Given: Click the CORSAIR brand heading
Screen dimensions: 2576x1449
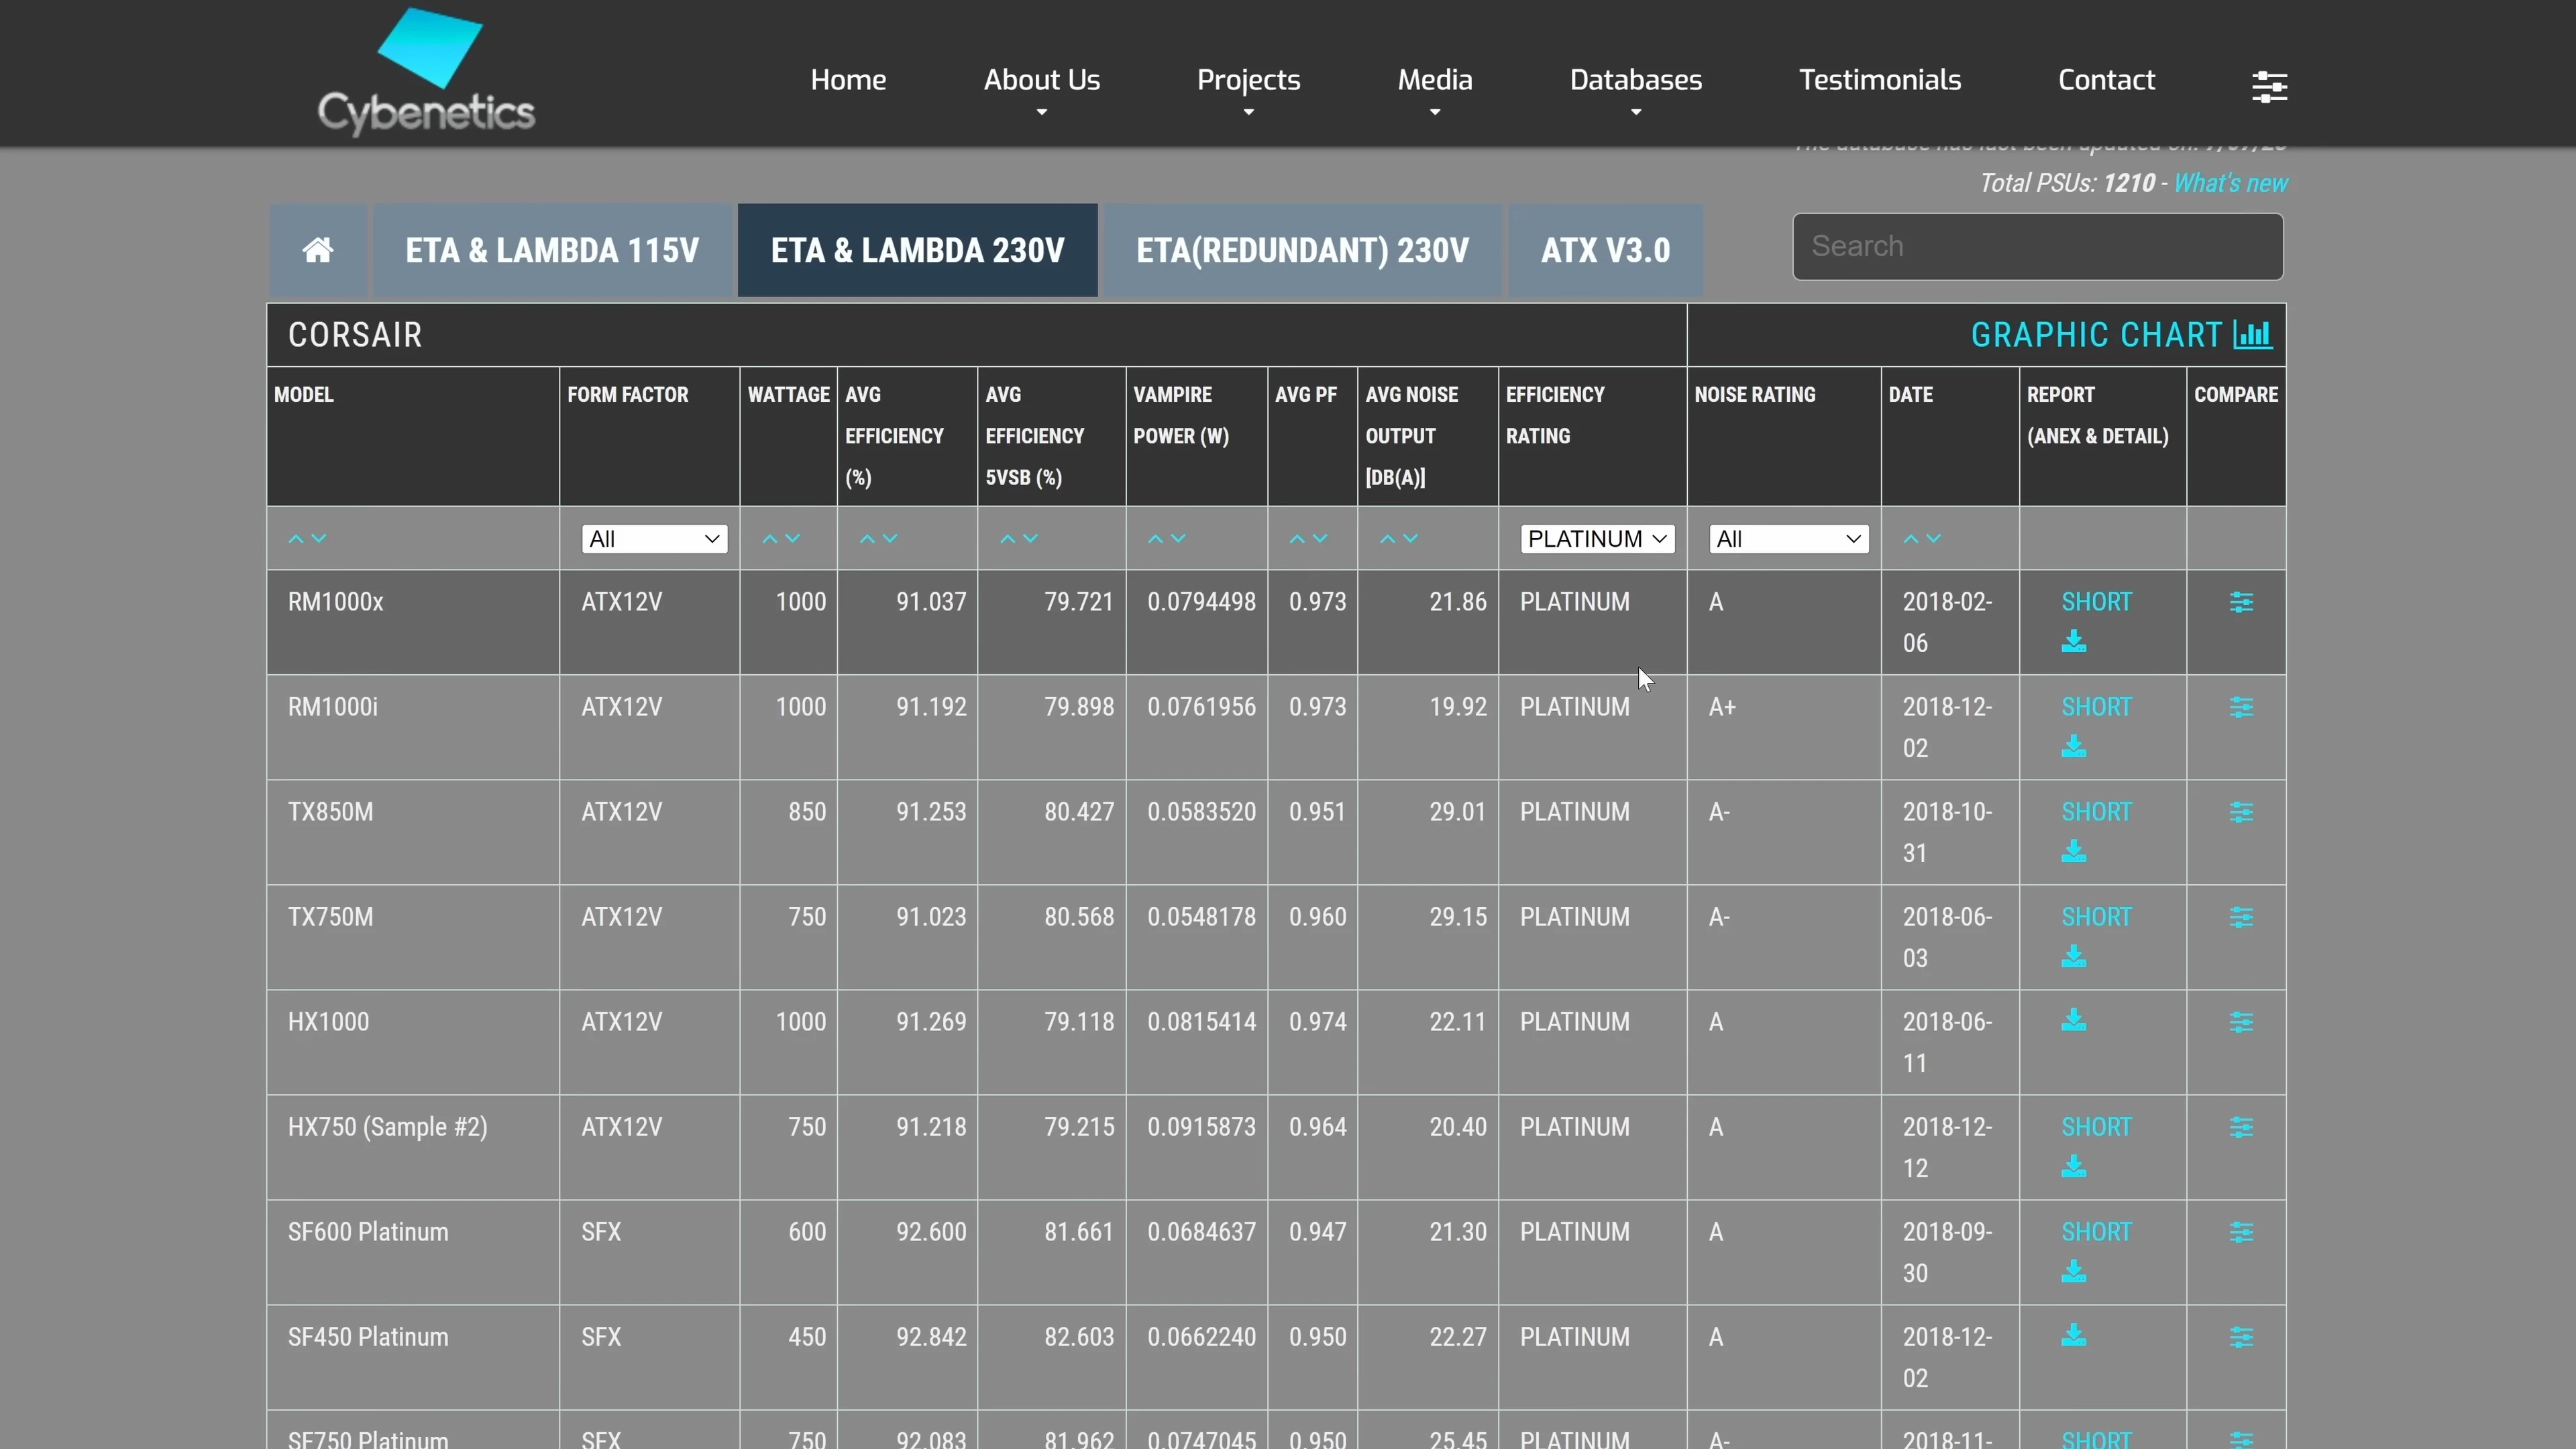Looking at the screenshot, I should pos(355,335).
